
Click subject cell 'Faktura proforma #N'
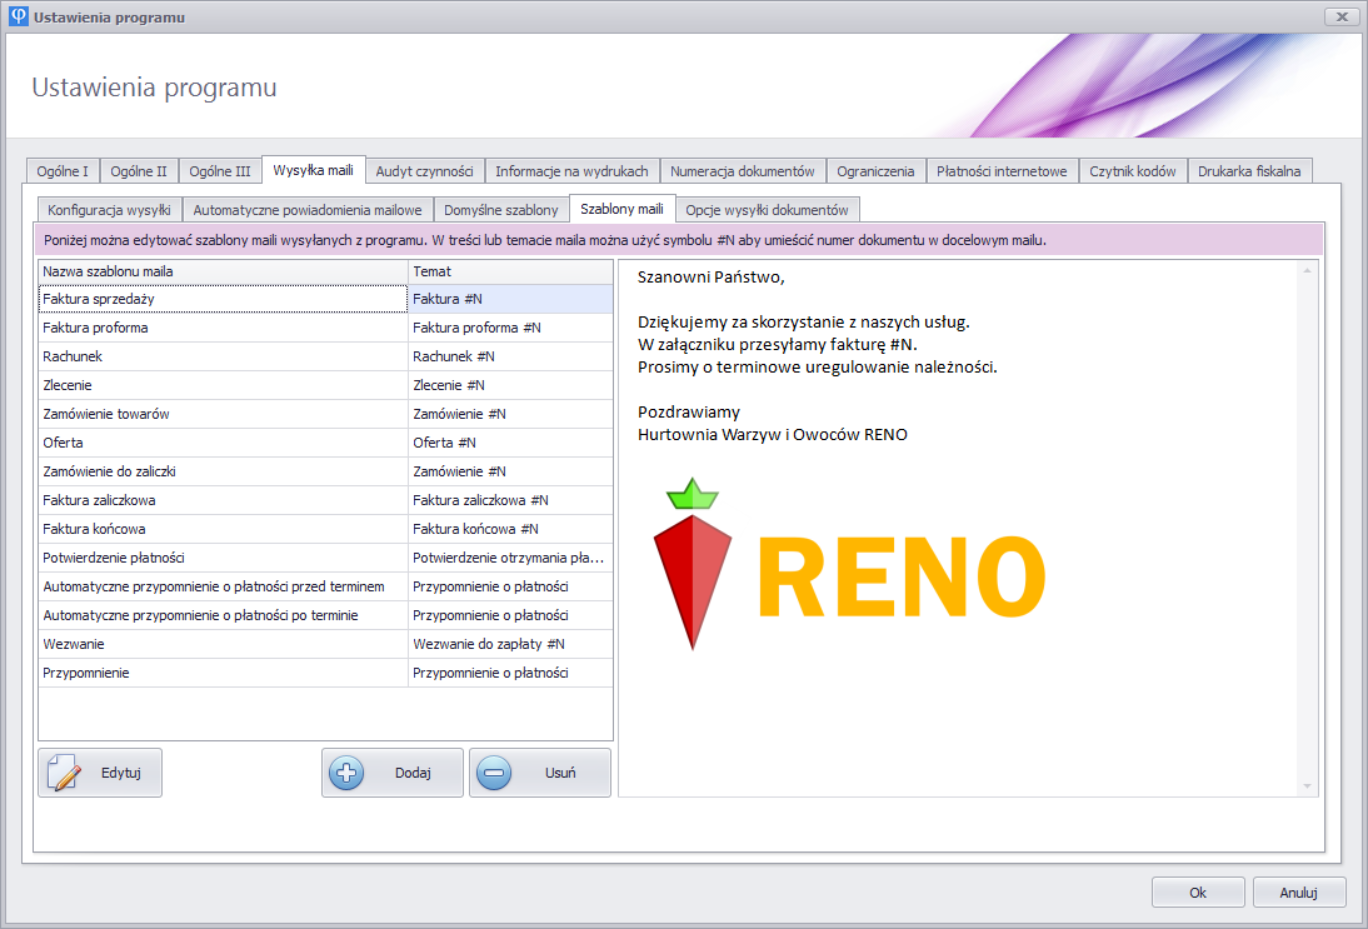pos(510,328)
